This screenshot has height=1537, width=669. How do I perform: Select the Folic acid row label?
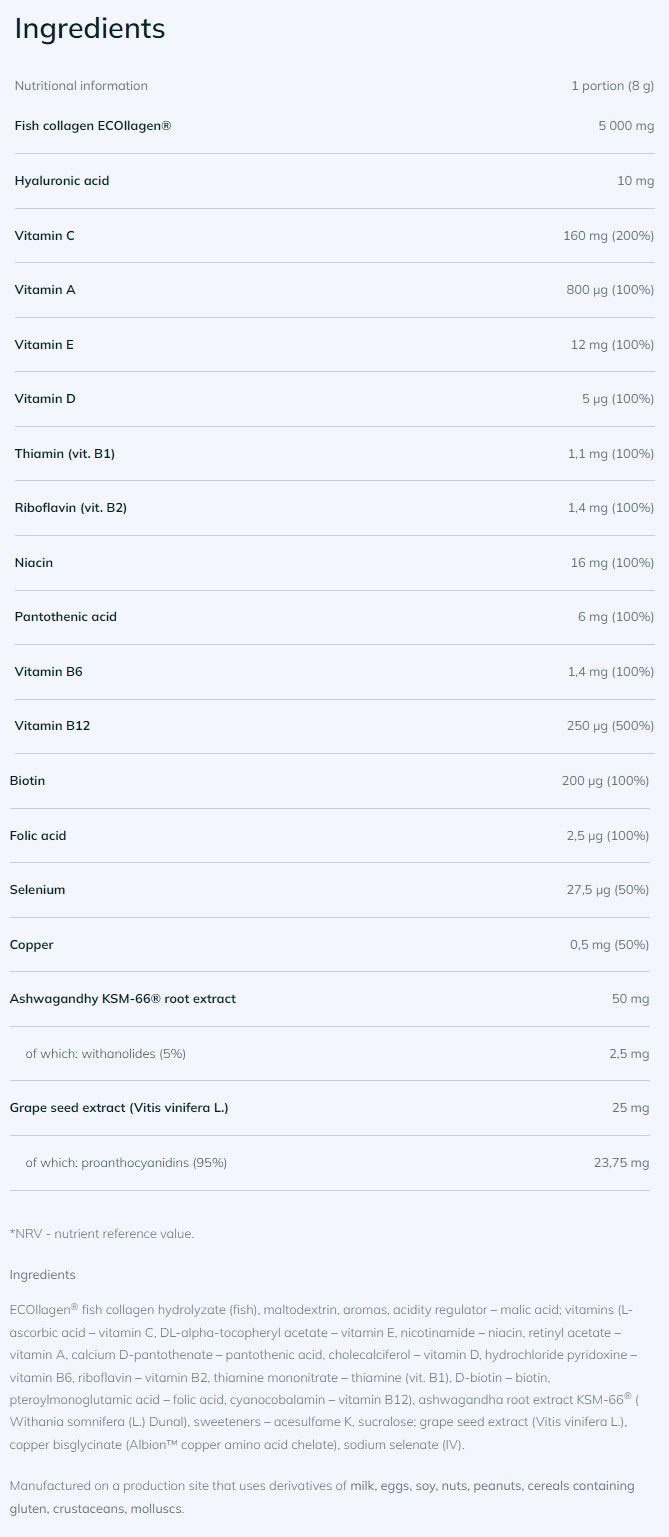tap(38, 836)
